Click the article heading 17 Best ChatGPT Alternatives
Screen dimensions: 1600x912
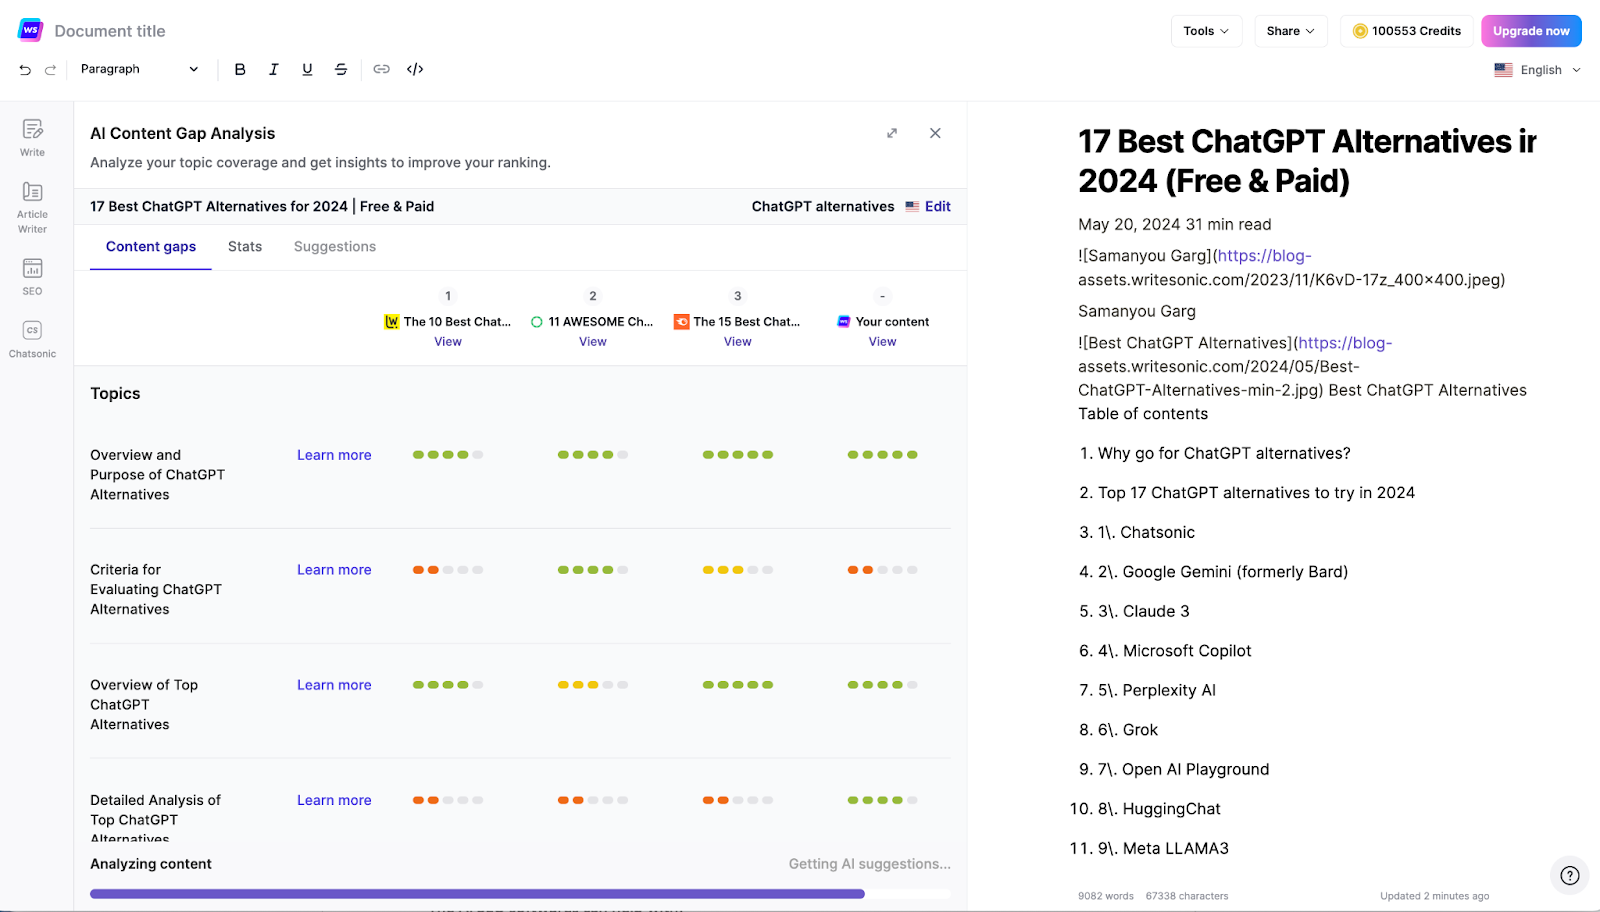tap(1307, 161)
